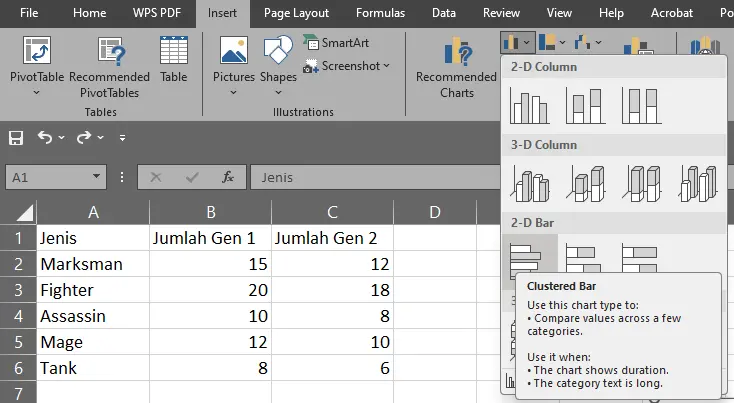
Task: Choose the 2-D Stacked Bar chart
Action: point(583,257)
